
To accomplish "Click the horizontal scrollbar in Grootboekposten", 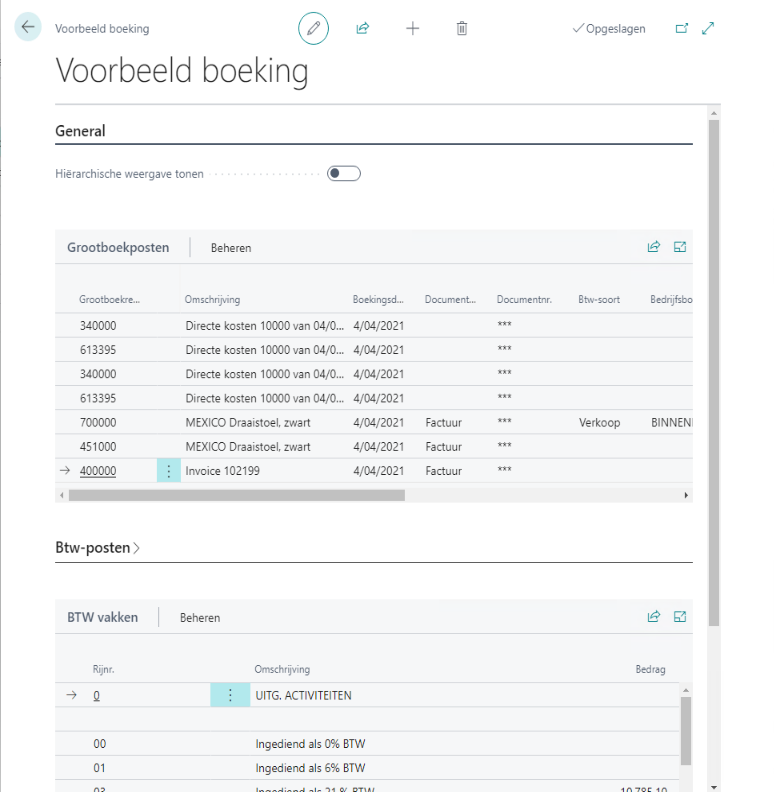I will click(235, 495).
